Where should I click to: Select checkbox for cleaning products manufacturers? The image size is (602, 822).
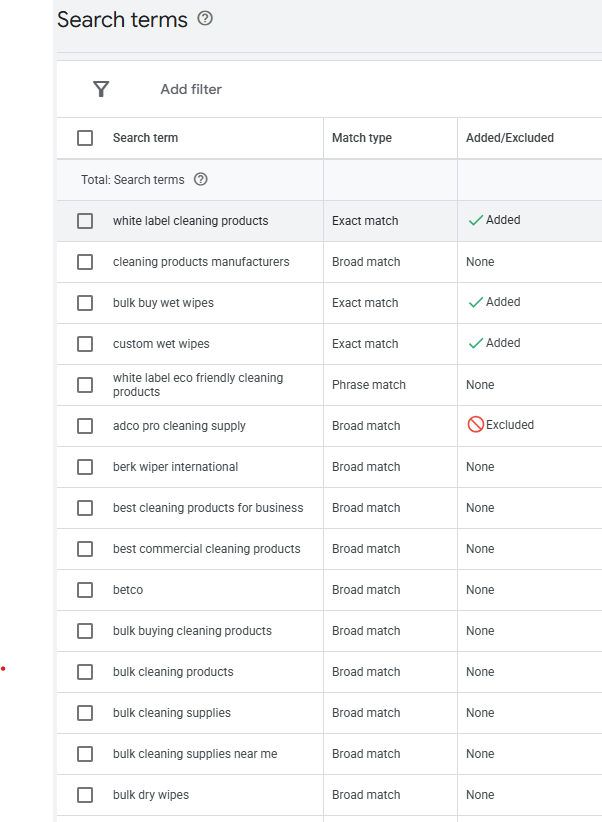point(85,262)
